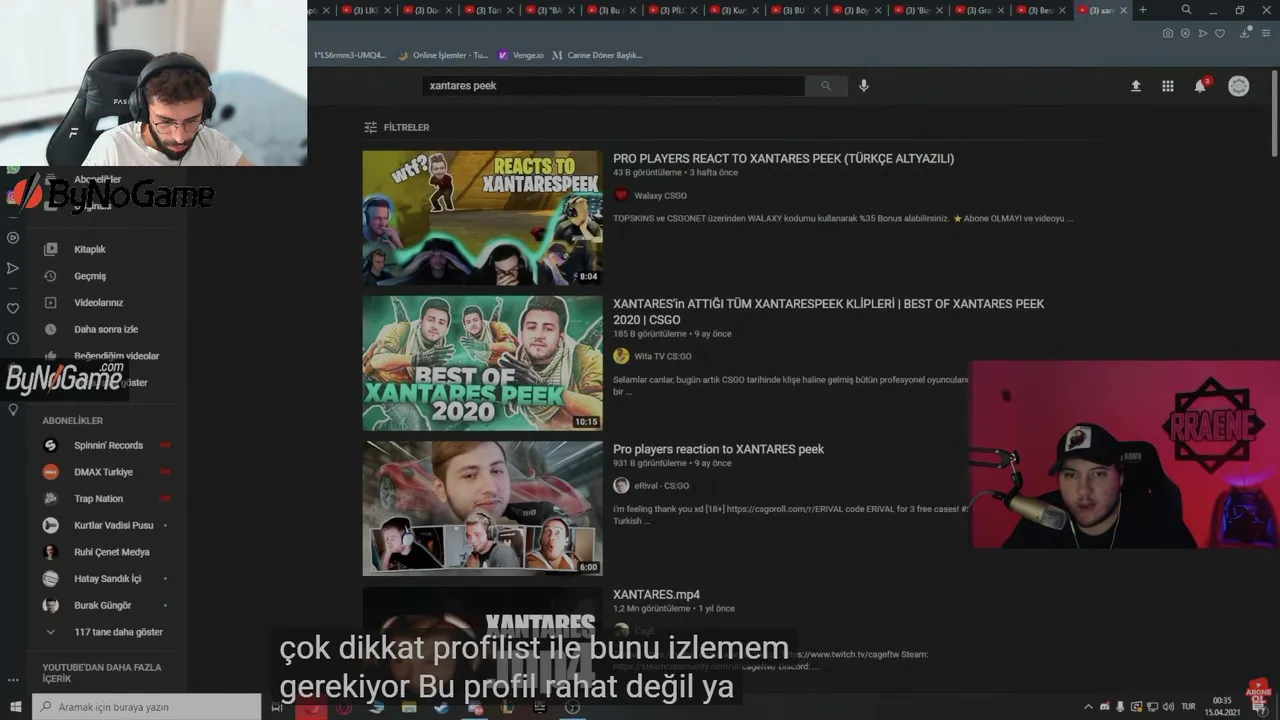
Task: Open the 'Pro Players React to Xantares Peek' thumbnail
Action: click(483, 218)
